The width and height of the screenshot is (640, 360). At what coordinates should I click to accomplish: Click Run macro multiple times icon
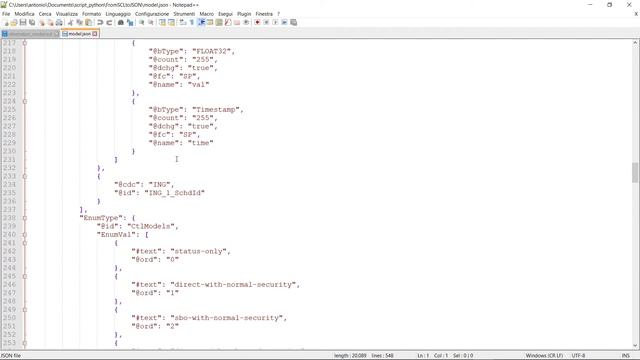coord(284,22)
